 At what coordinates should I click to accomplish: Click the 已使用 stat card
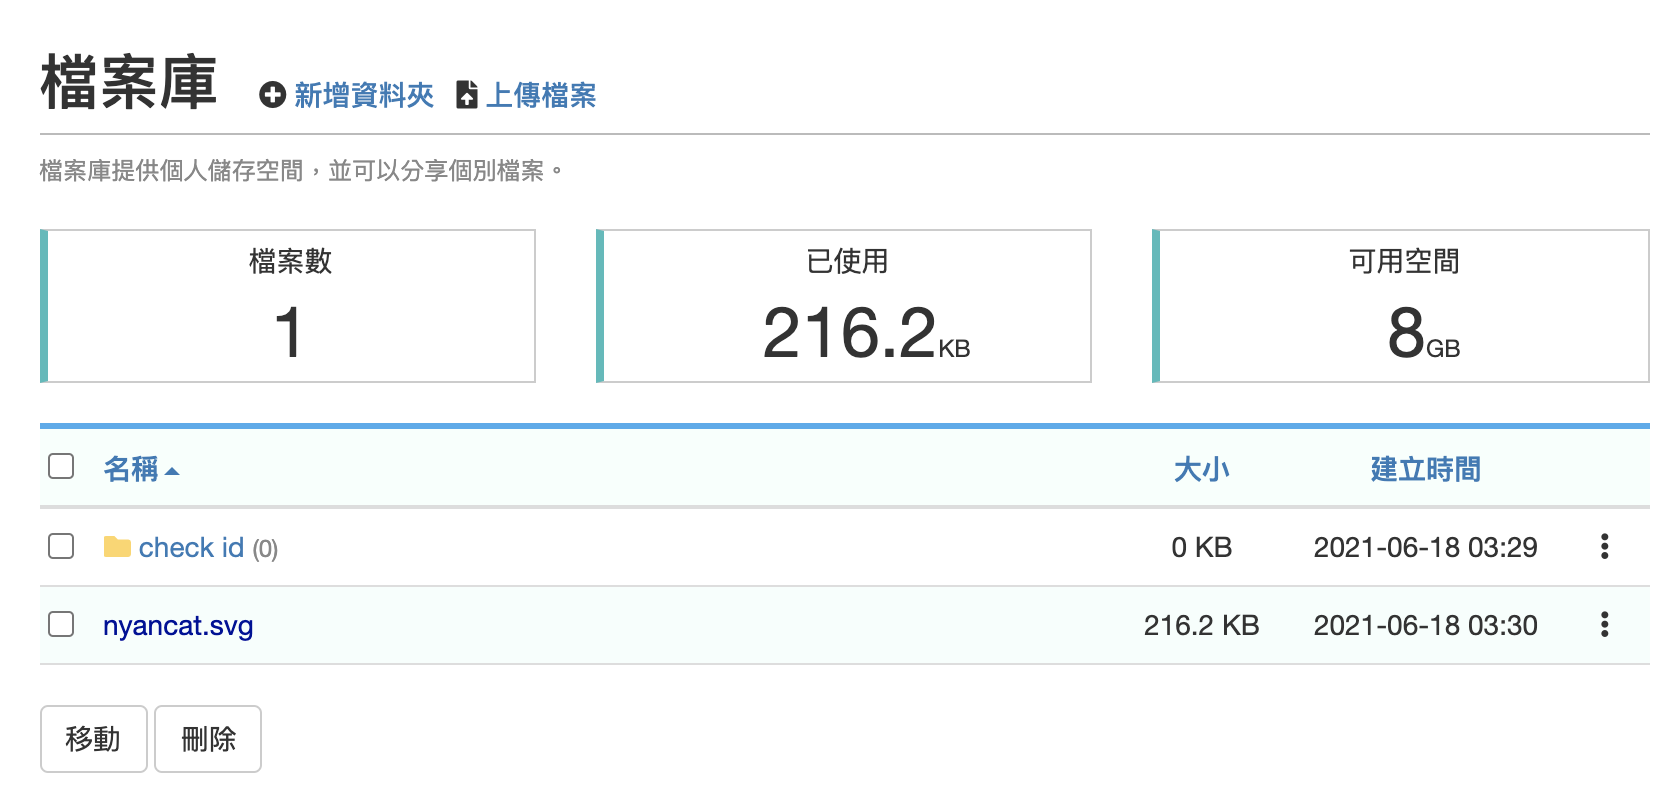[844, 306]
